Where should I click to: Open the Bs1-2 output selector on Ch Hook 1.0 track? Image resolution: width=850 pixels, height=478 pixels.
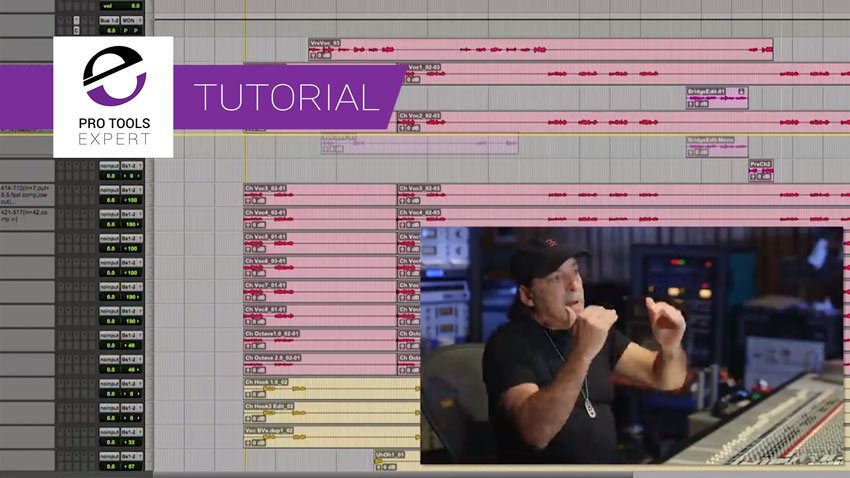(x=131, y=384)
